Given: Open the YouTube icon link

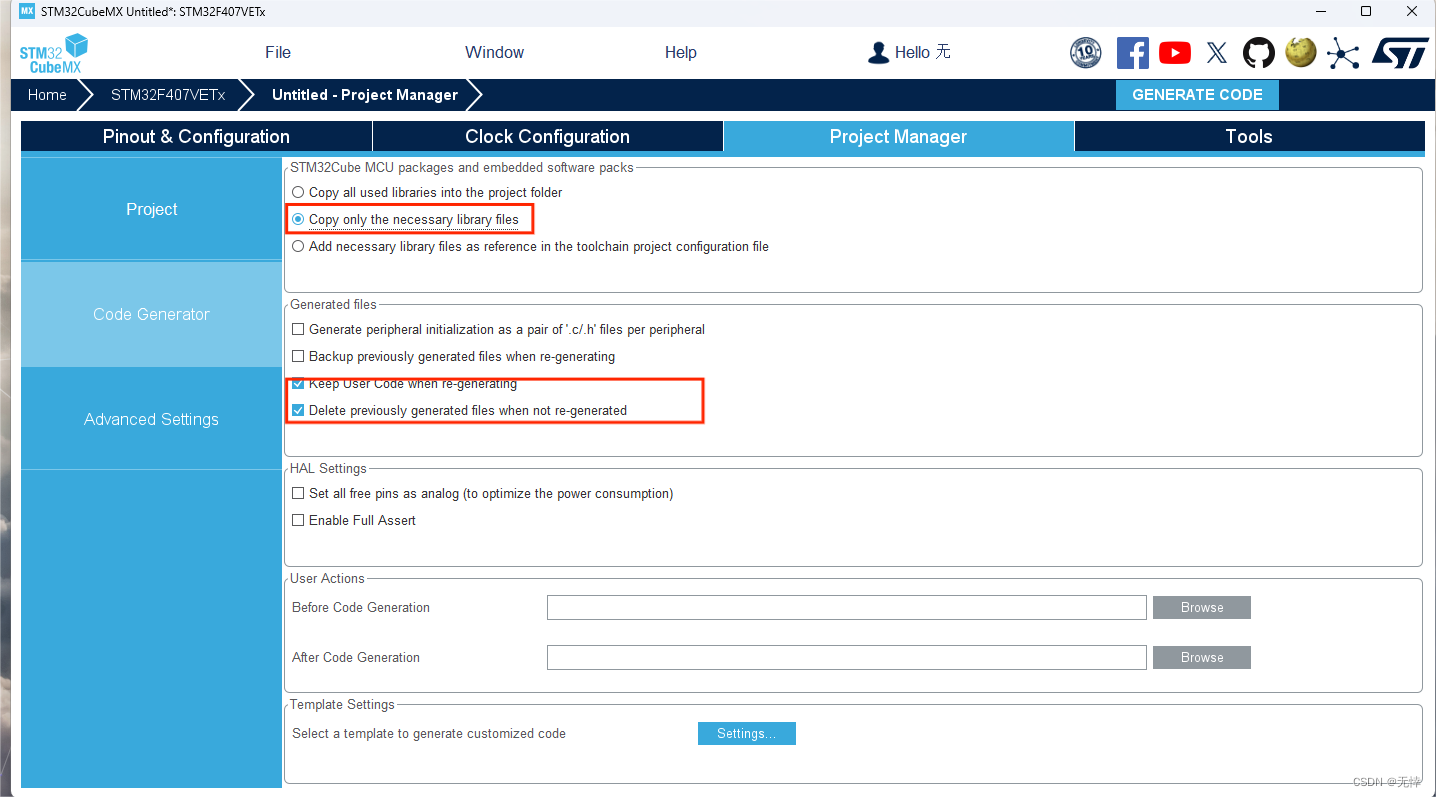Looking at the screenshot, I should (x=1175, y=53).
